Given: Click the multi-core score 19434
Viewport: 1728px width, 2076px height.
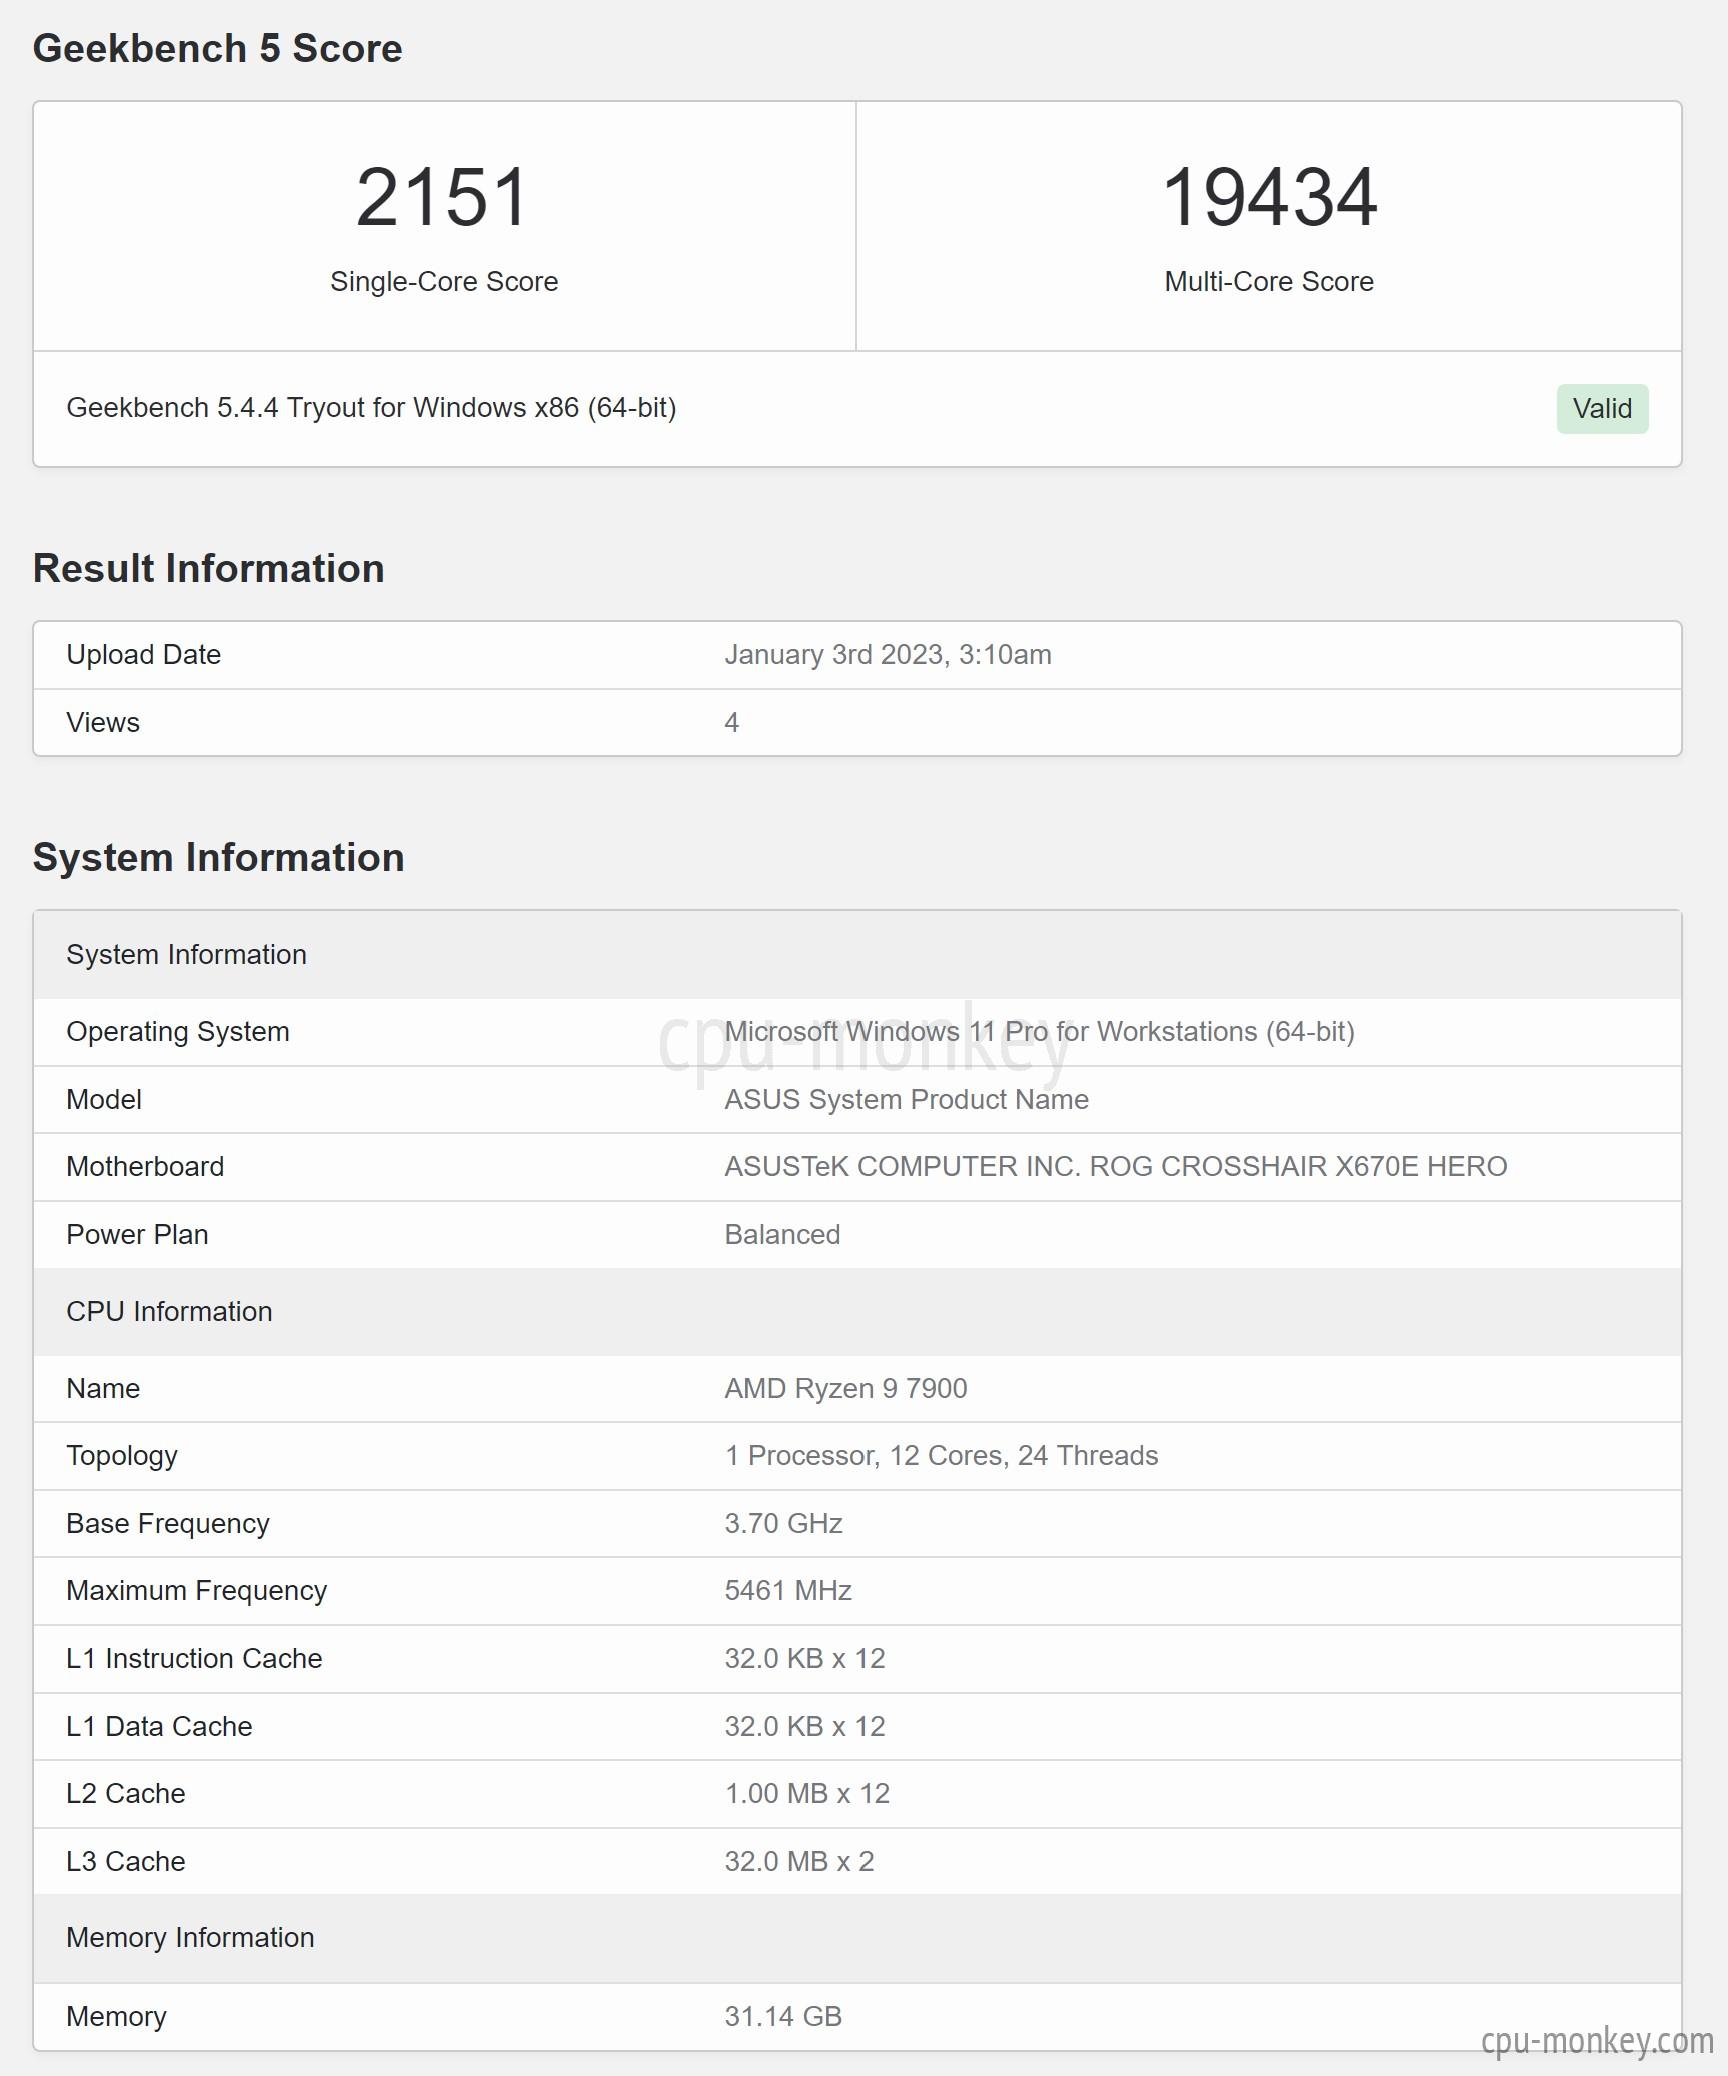Looking at the screenshot, I should tap(1269, 197).
